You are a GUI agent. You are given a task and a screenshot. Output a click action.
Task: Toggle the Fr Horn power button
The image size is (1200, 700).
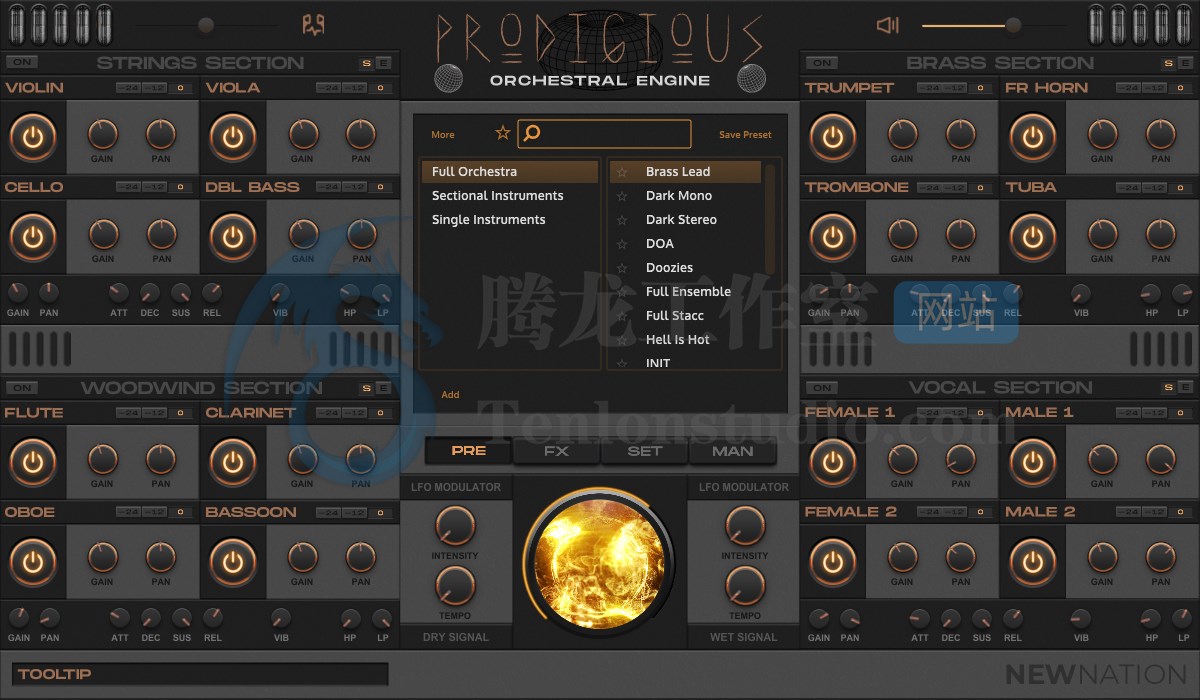[x=1033, y=137]
